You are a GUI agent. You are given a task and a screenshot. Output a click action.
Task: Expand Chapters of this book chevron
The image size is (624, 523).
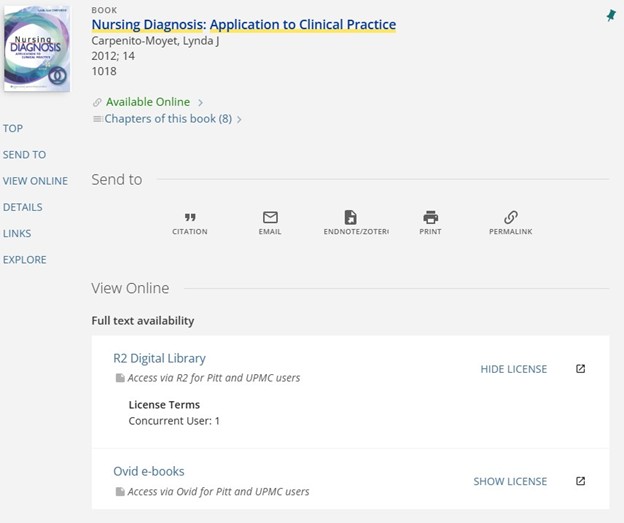239,119
